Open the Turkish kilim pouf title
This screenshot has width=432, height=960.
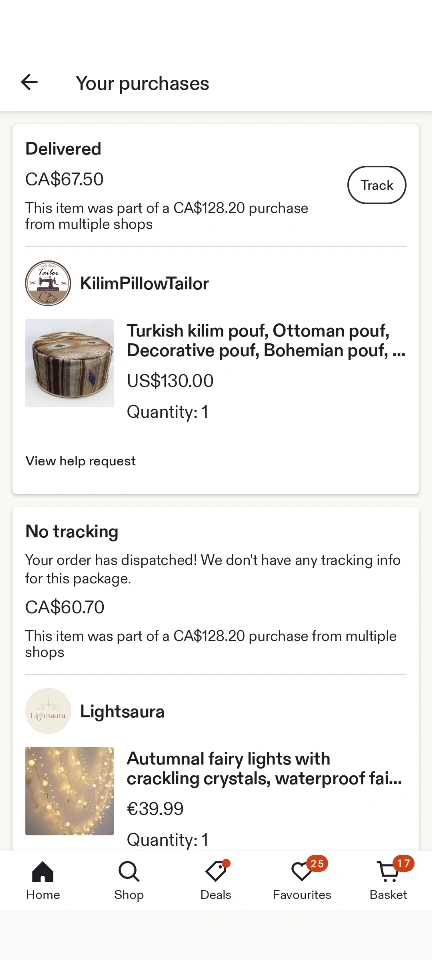(266, 340)
